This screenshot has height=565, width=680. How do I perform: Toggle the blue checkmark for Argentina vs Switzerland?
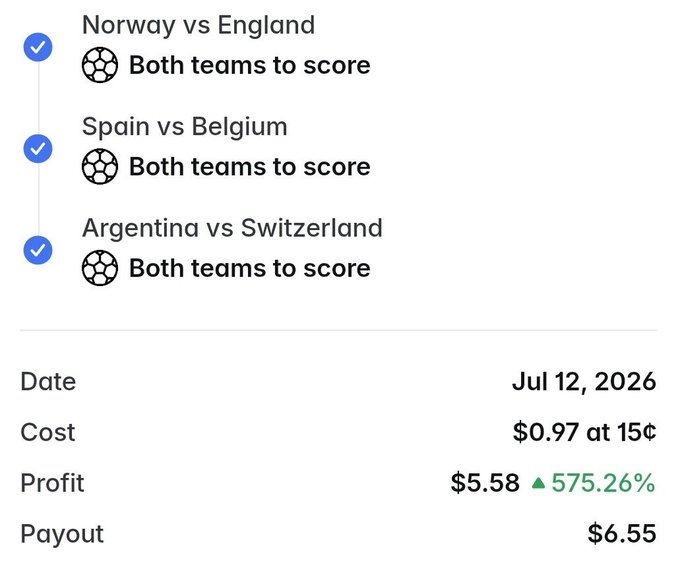pos(38,250)
